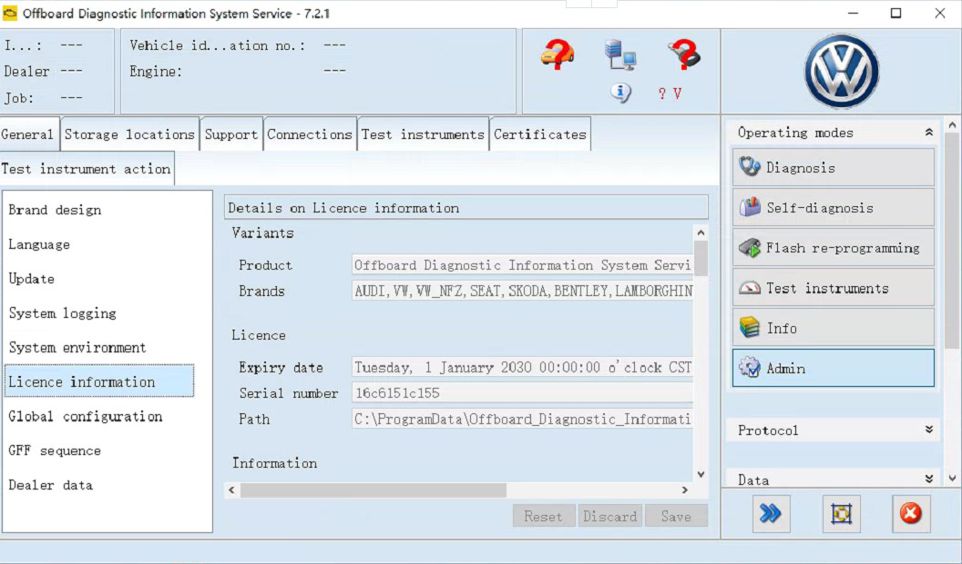The image size is (962, 564).
Task: Click the diagnostic interface question mark icon
Action: [685, 55]
